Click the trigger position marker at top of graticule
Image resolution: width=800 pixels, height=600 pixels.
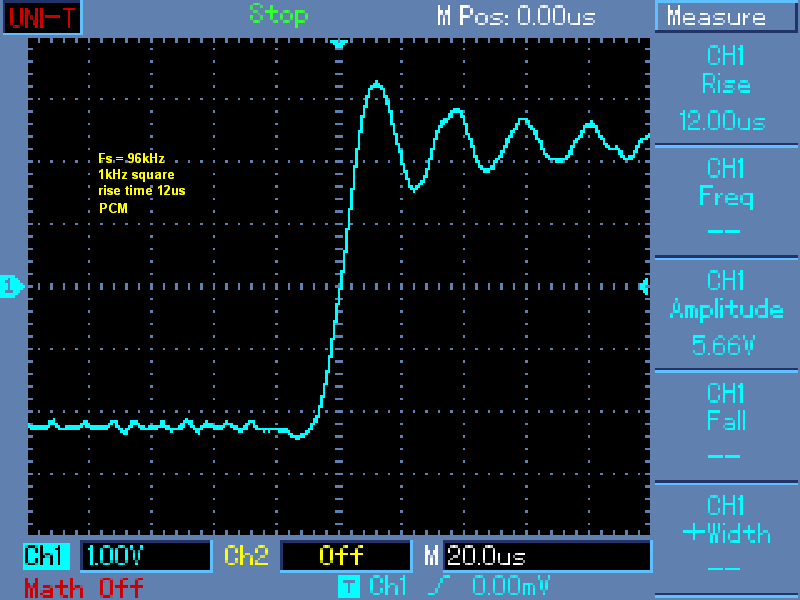[339, 44]
